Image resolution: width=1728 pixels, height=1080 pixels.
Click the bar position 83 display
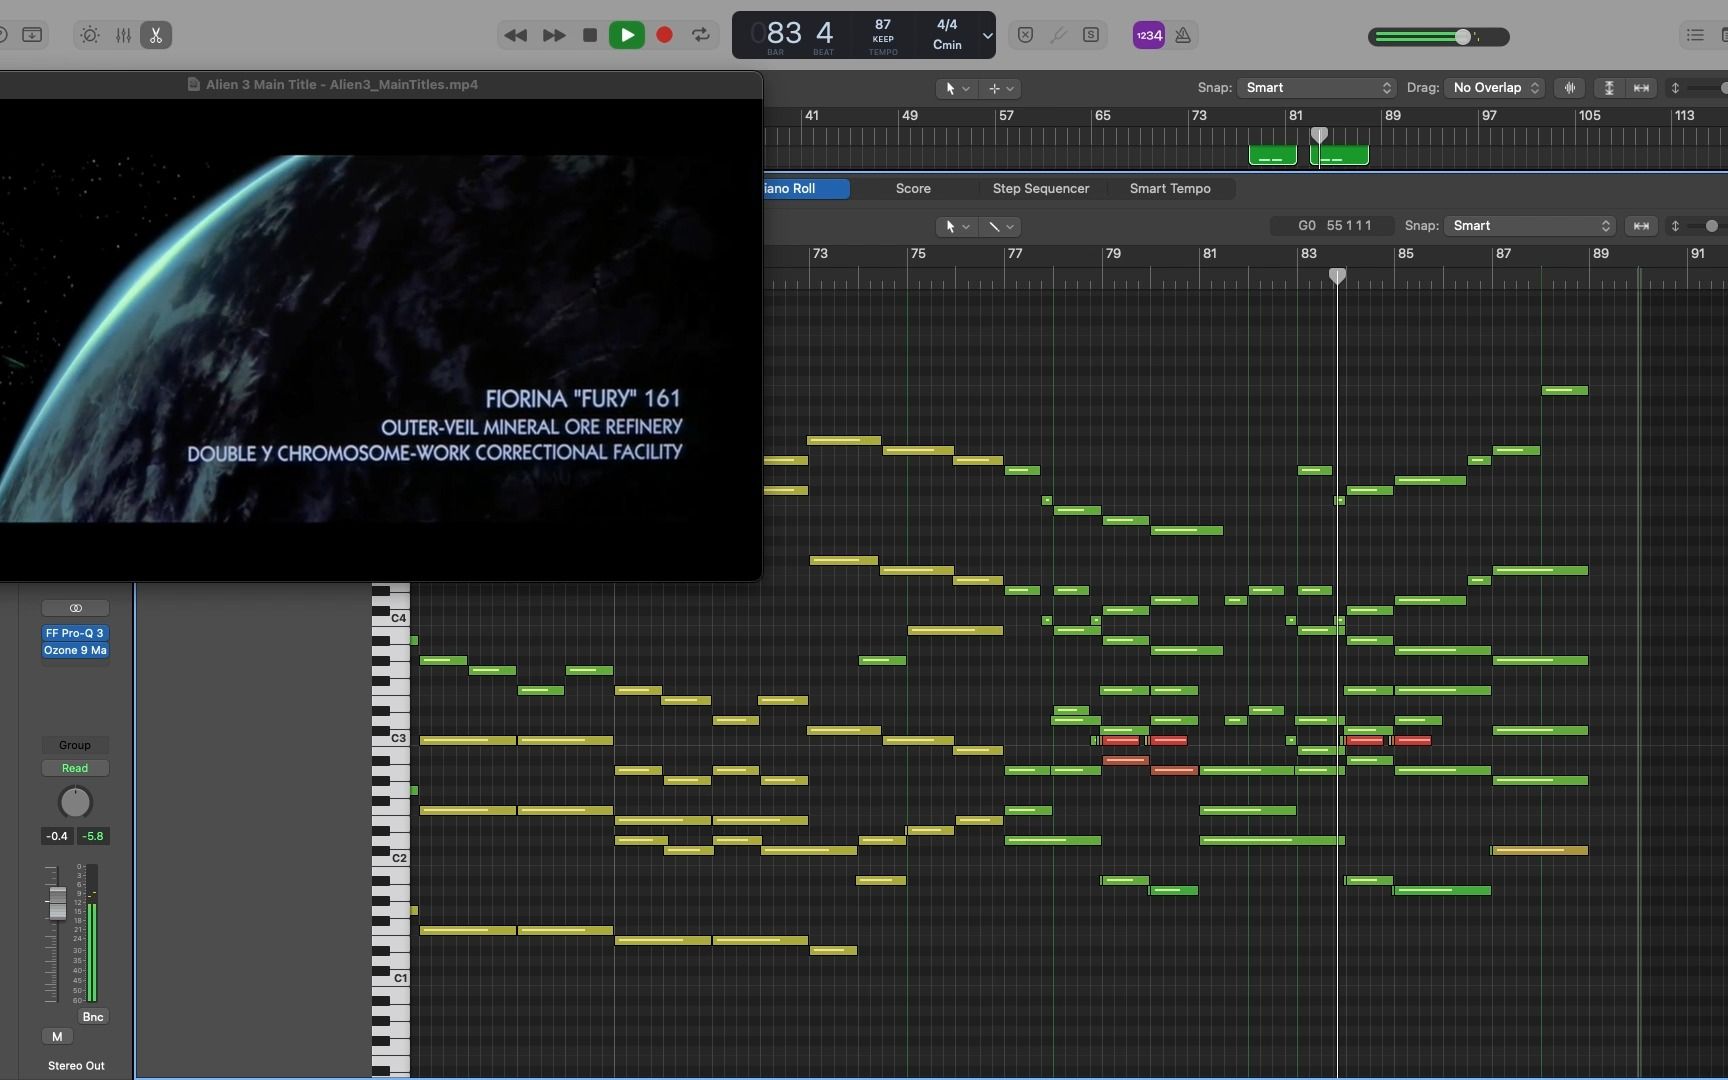[784, 33]
